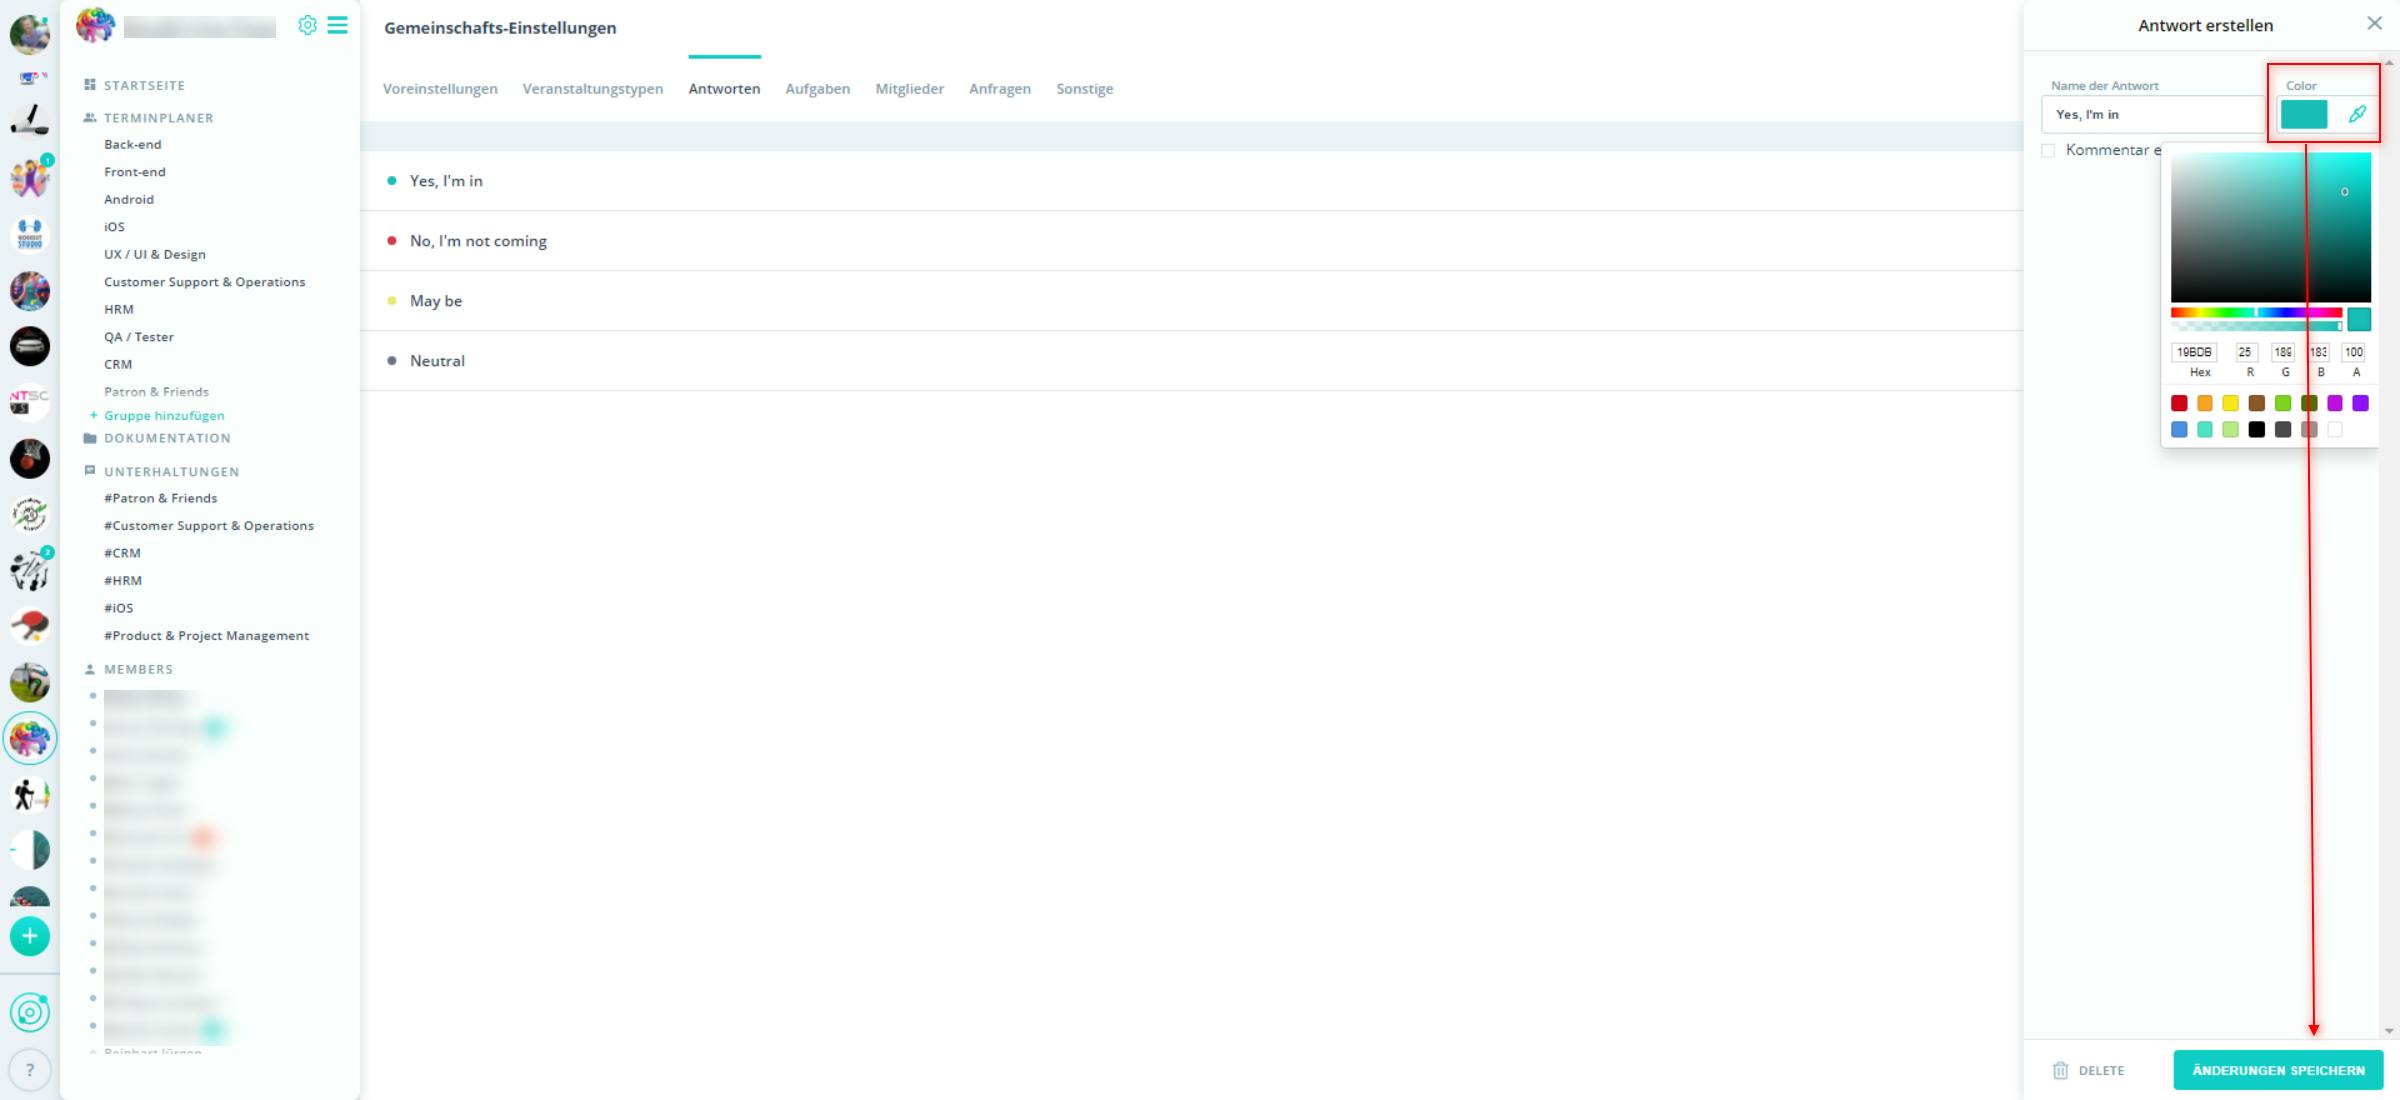Enable the Kommentar checkbox
The height and width of the screenshot is (1100, 2400).
pos(2048,151)
